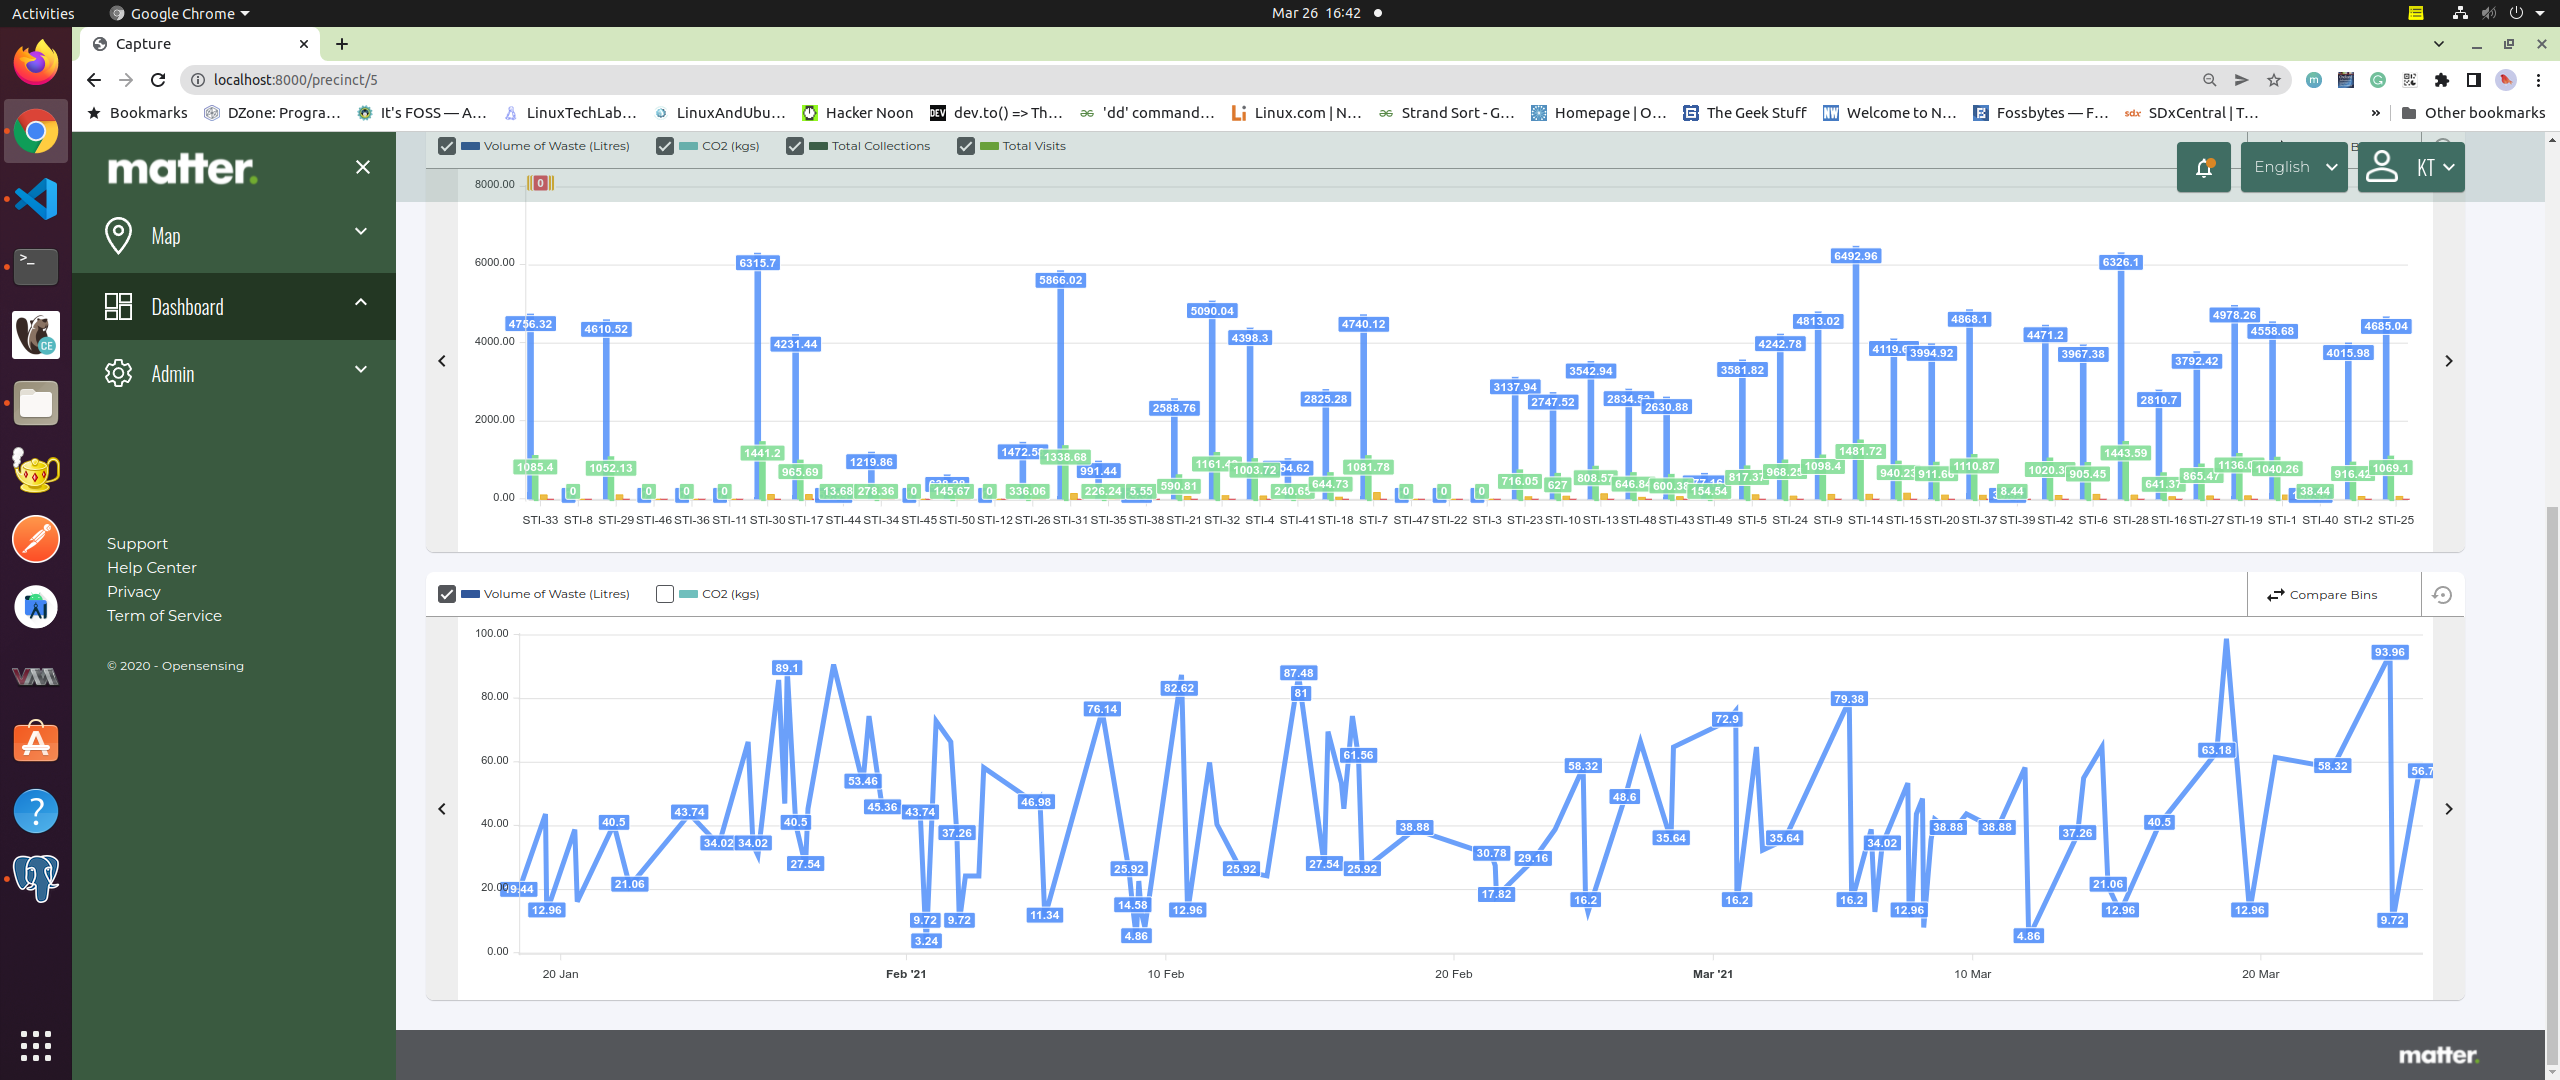Open the English language dropdown
The height and width of the screenshot is (1080, 2560).
tap(2294, 168)
